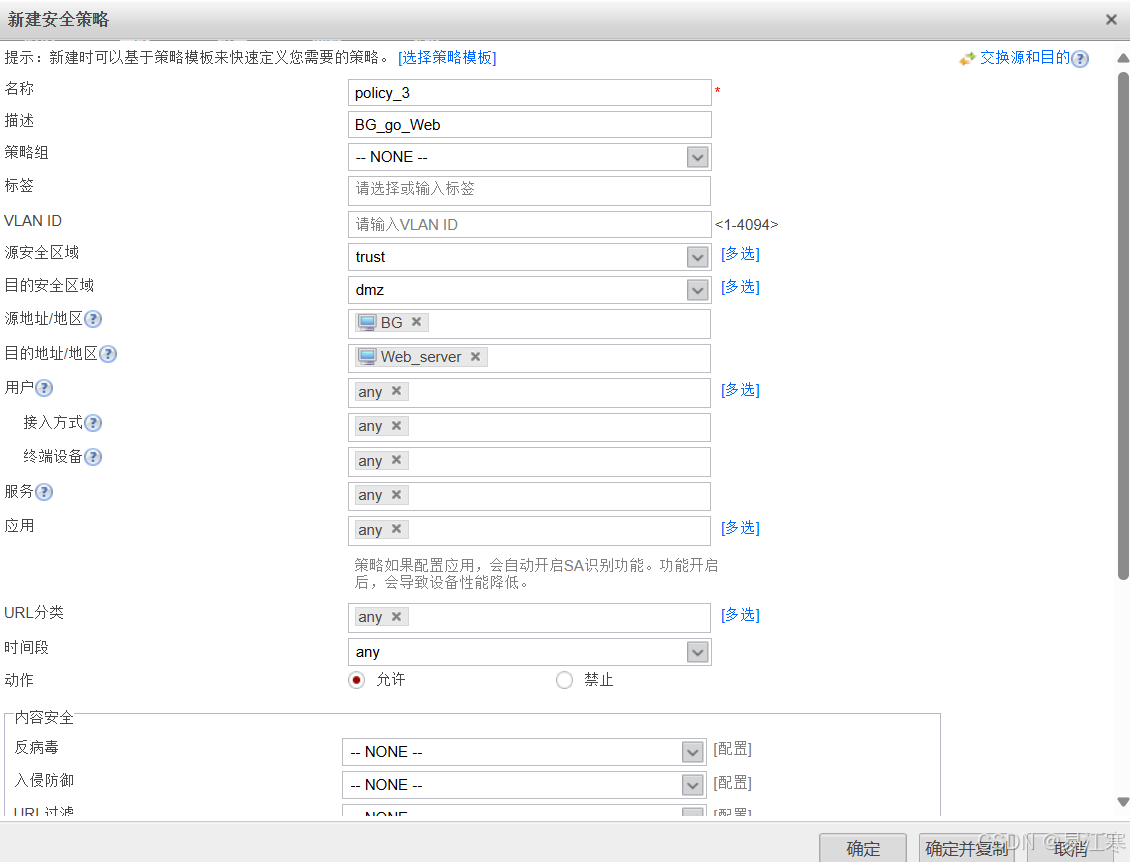This screenshot has width=1130, height=862.
Task: Click the scrollbar down arrow
Action: click(x=1123, y=801)
